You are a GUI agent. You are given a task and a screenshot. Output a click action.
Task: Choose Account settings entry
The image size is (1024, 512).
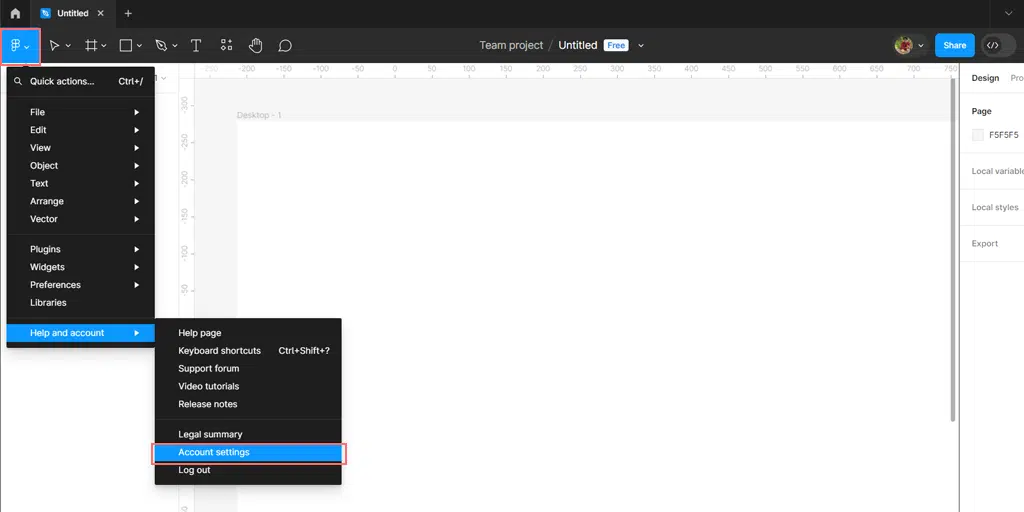248,452
